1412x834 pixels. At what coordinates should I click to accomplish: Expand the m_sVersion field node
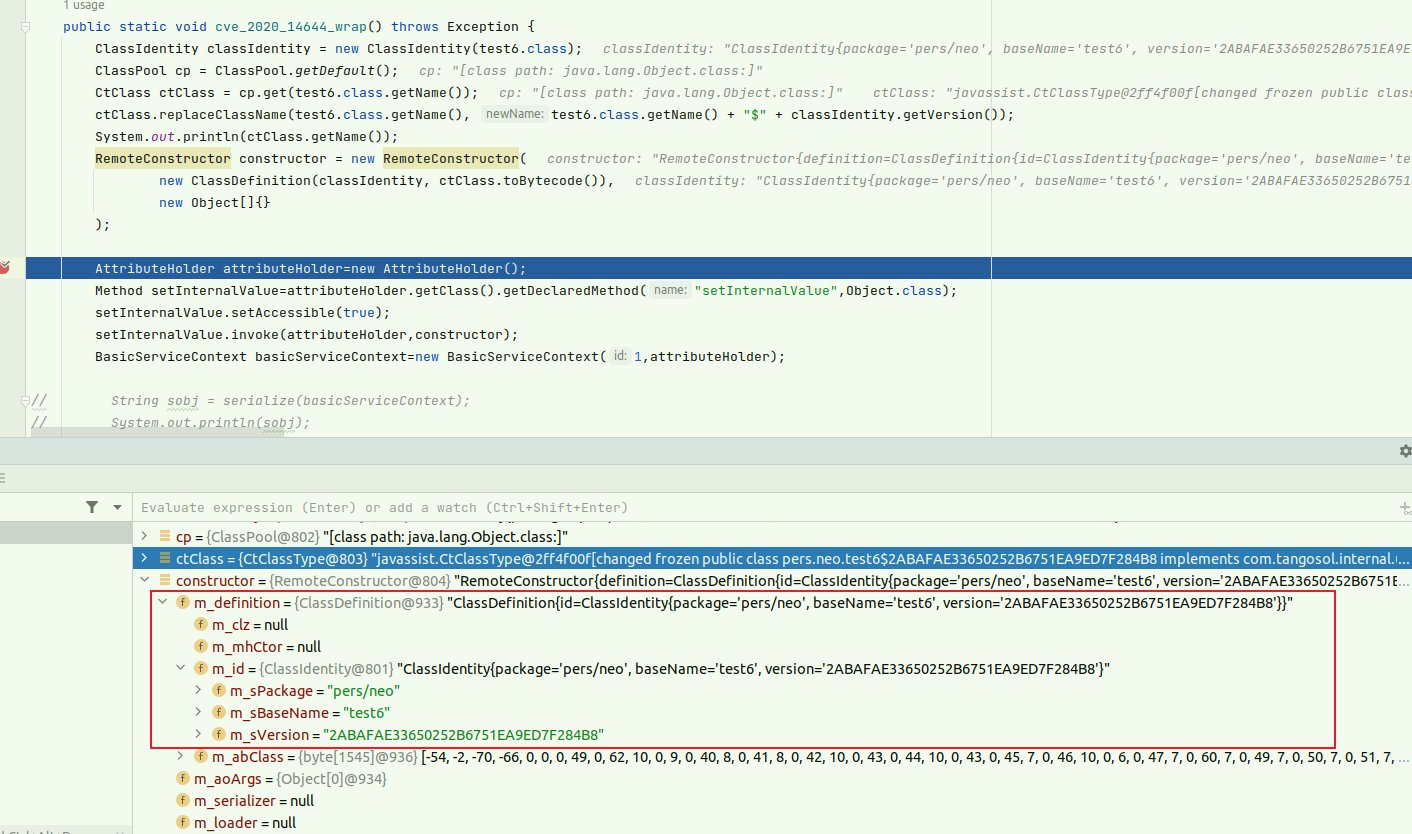(x=200, y=734)
